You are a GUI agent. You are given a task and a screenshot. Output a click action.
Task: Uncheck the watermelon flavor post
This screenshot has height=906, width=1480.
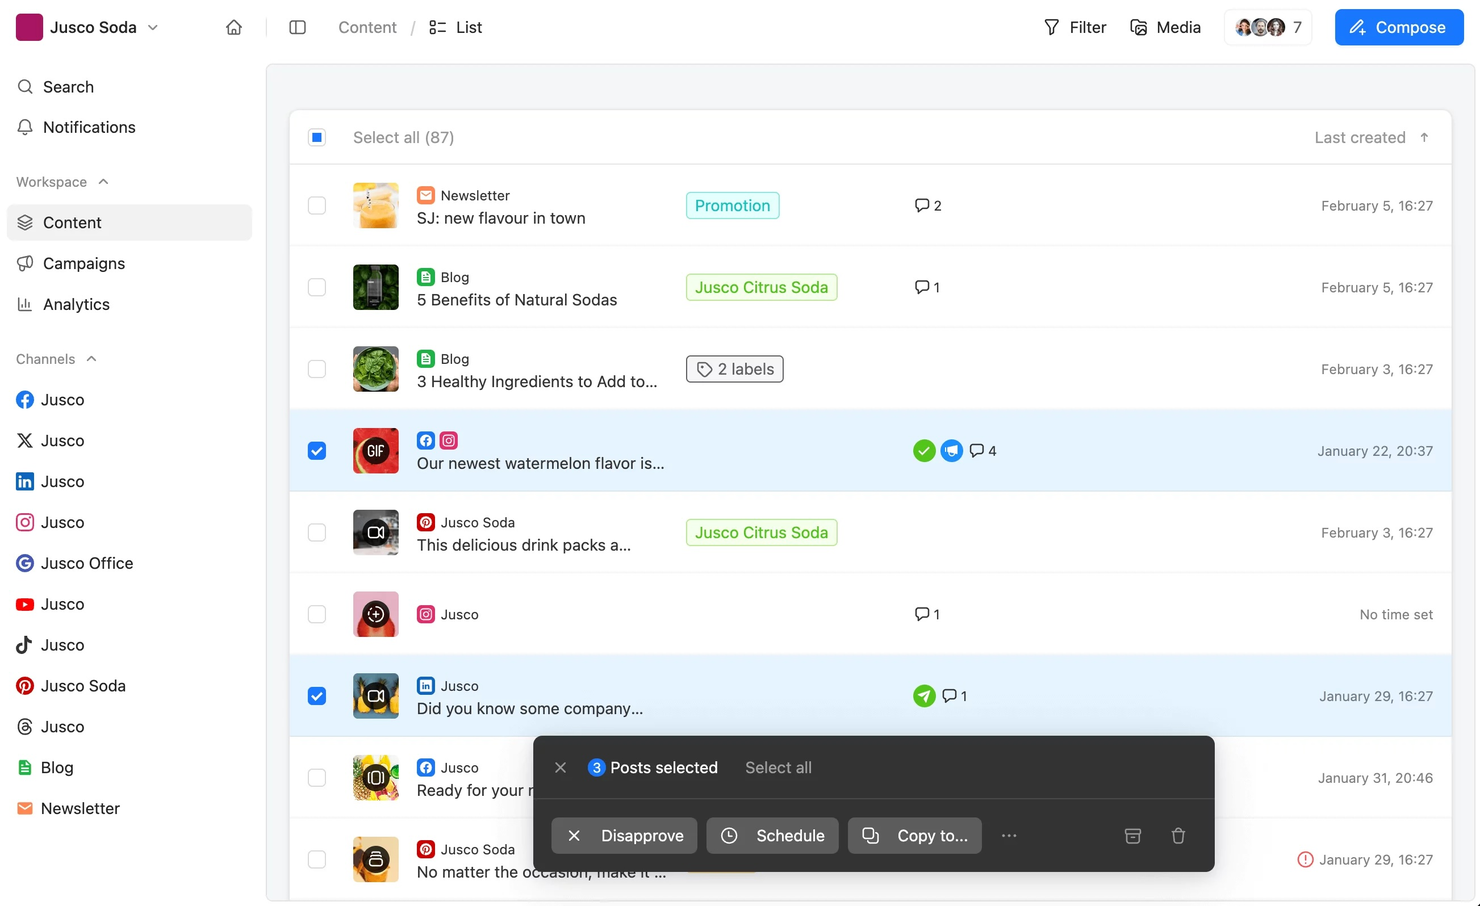point(317,451)
